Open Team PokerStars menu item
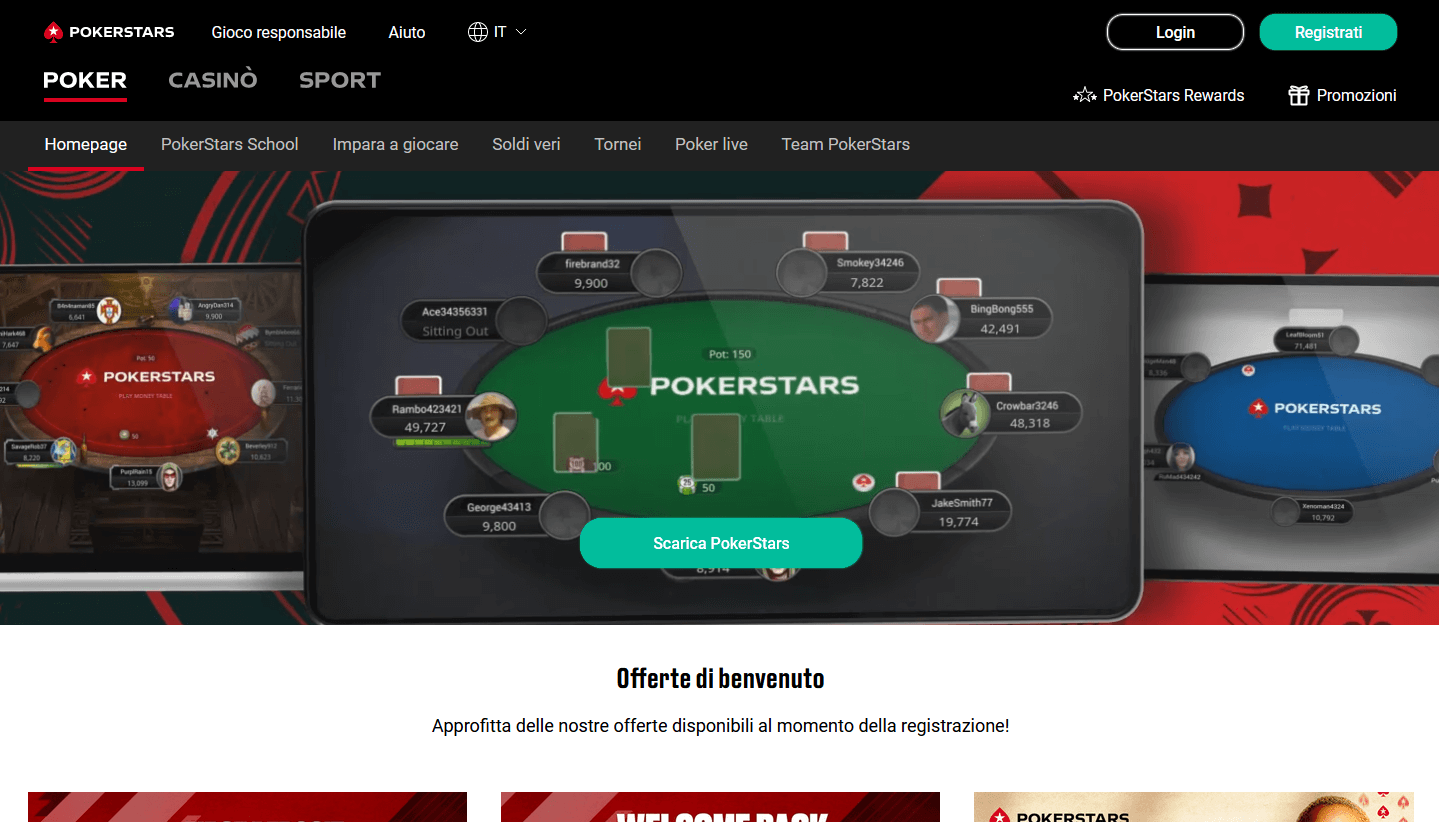The image size is (1439, 822). click(x=846, y=144)
